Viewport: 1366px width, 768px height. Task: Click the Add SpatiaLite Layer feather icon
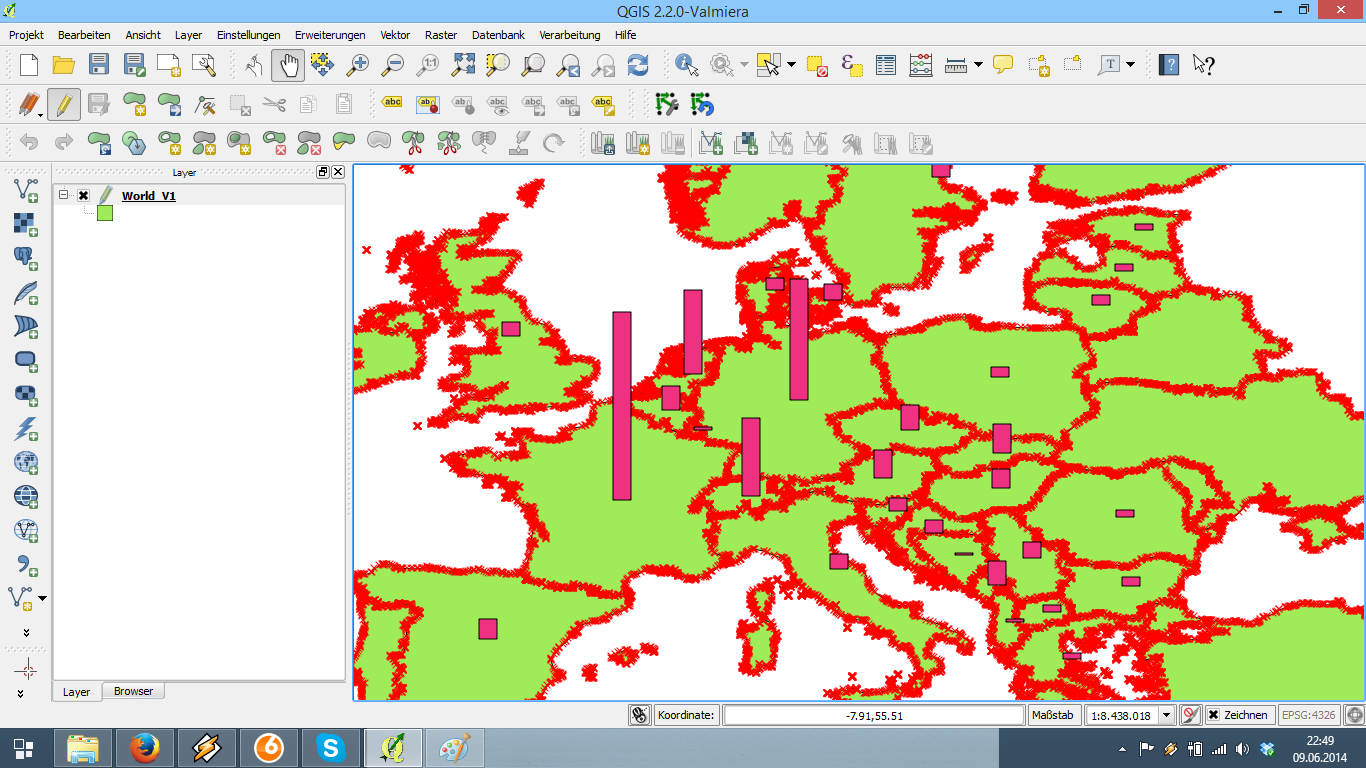point(26,292)
